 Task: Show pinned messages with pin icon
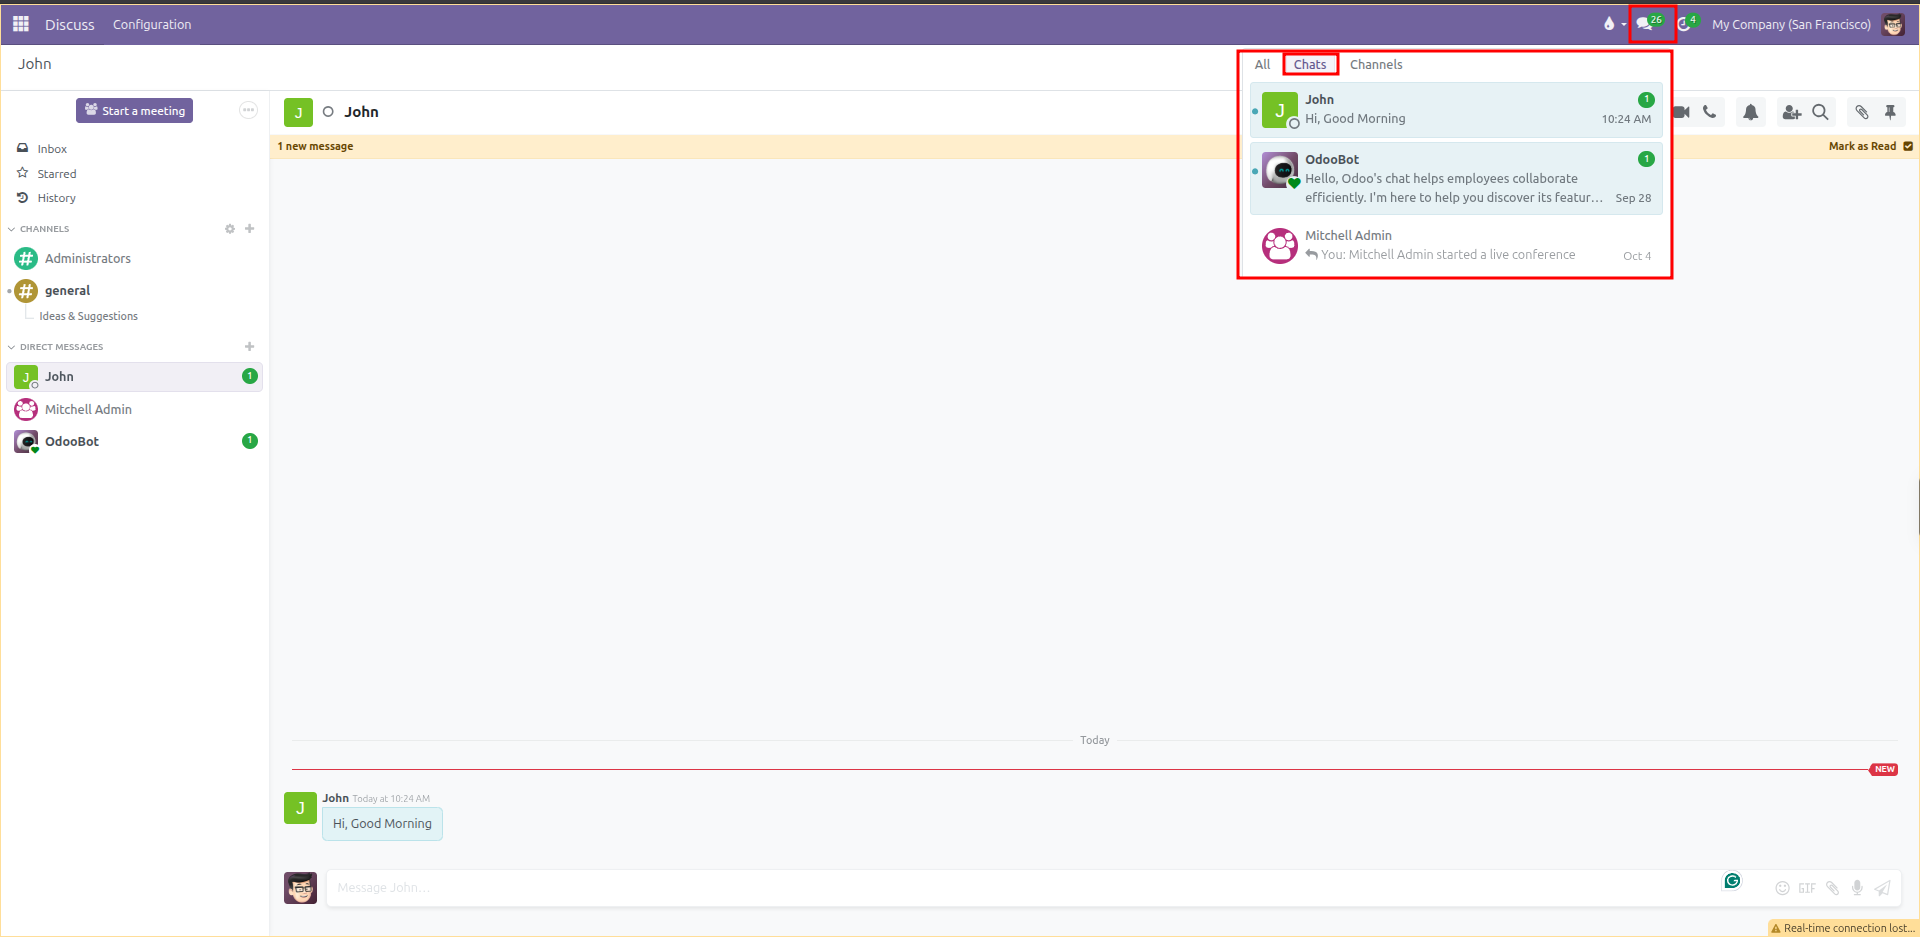click(1890, 112)
